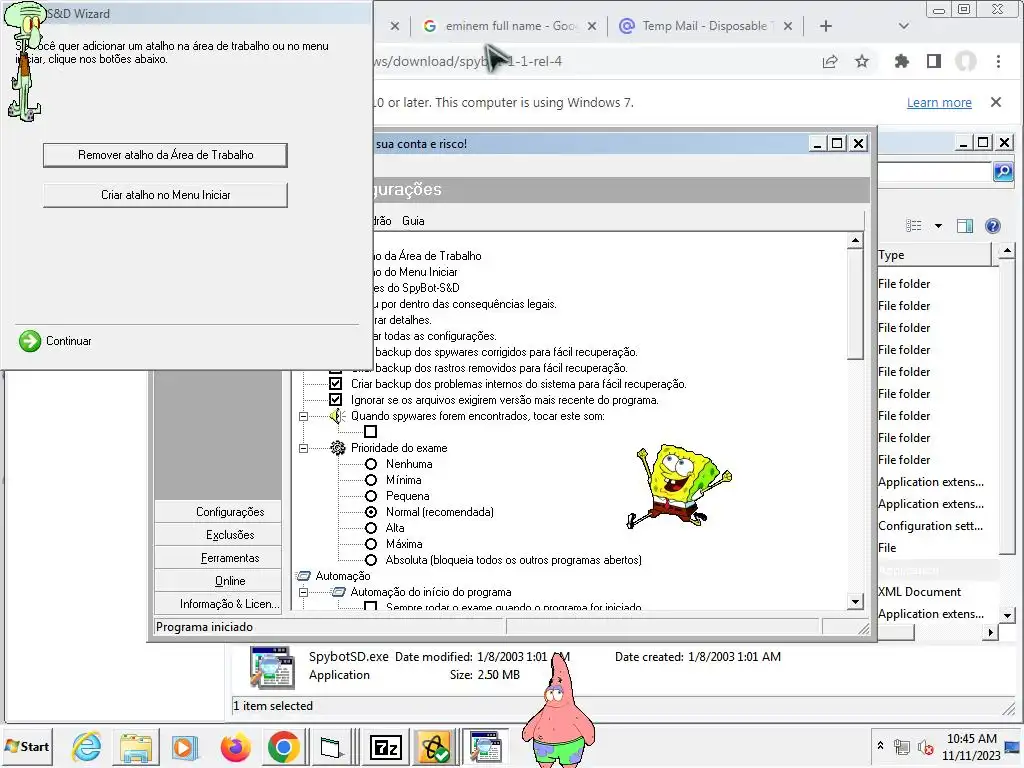Select the Máxima priority radio button
Viewport: 1024px width, 768px height.
[371, 544]
